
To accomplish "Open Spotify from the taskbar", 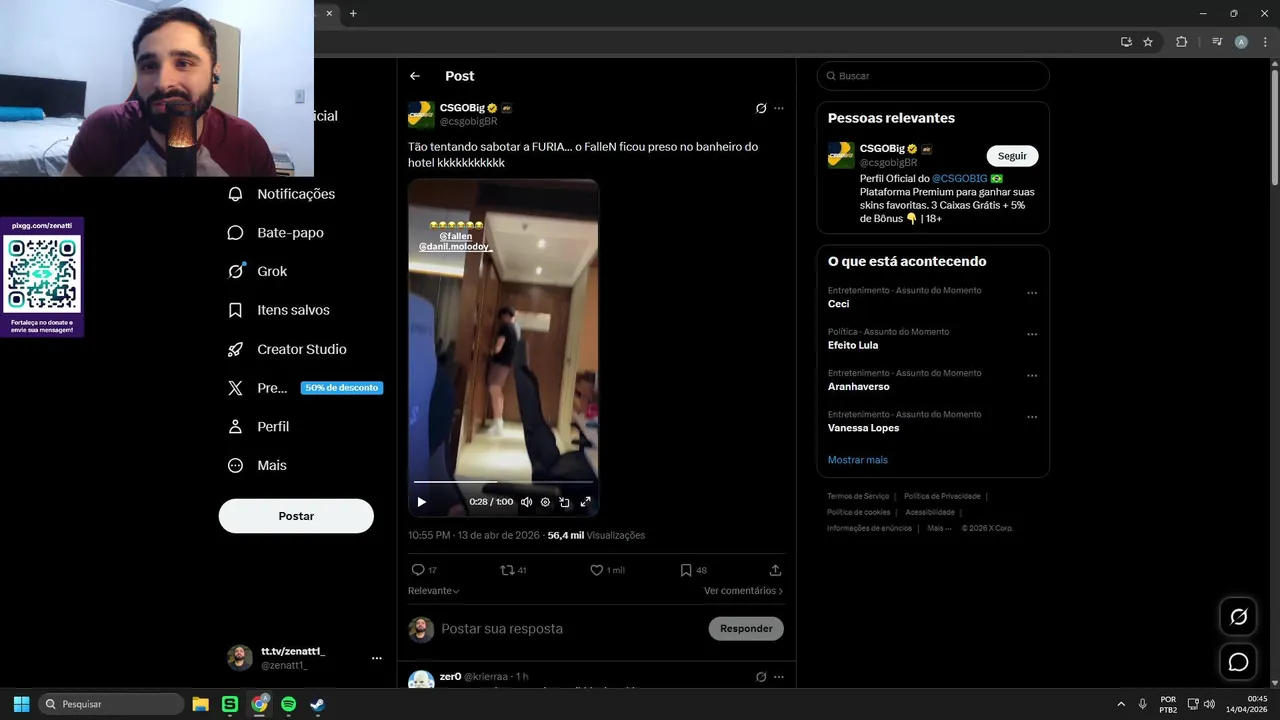I will (x=288, y=704).
